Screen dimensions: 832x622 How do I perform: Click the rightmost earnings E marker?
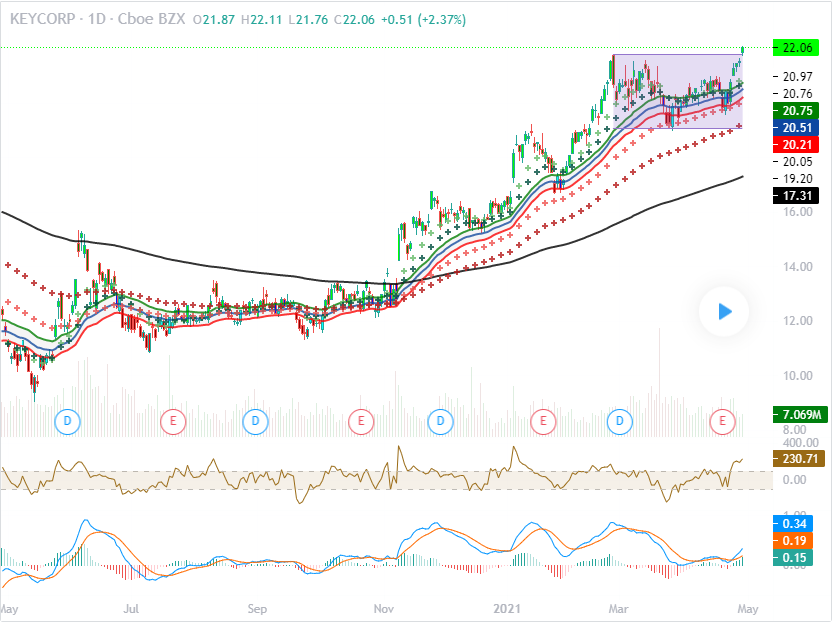coord(723,421)
